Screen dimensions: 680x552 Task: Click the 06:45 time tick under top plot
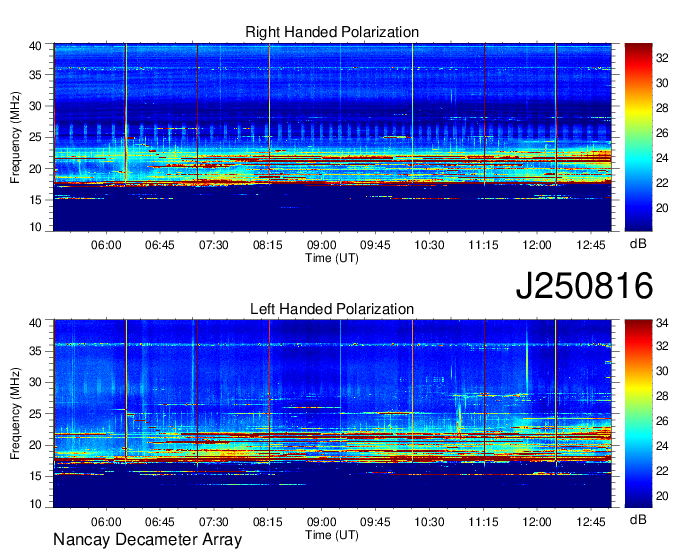[x=160, y=245]
